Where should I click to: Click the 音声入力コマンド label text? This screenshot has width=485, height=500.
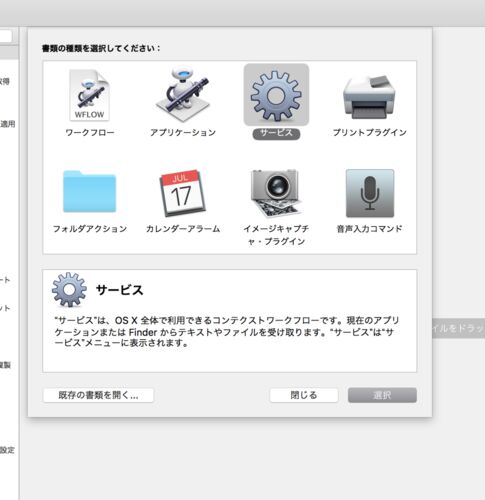tap(369, 229)
